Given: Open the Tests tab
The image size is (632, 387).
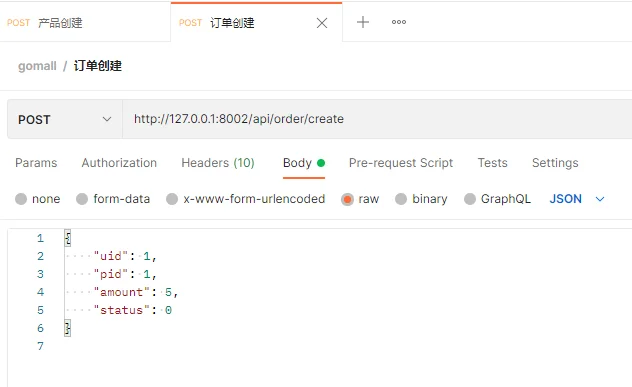Looking at the screenshot, I should tap(492, 163).
